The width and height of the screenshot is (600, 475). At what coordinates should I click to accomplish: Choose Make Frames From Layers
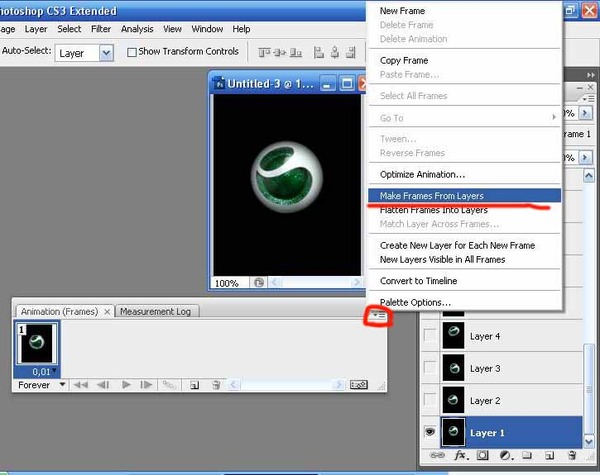465,196
